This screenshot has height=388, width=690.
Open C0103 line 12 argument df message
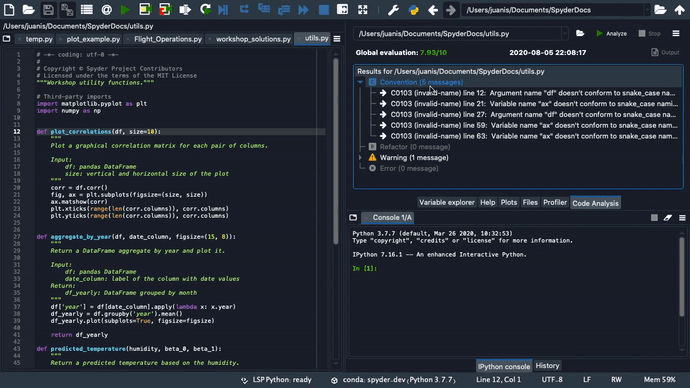532,93
